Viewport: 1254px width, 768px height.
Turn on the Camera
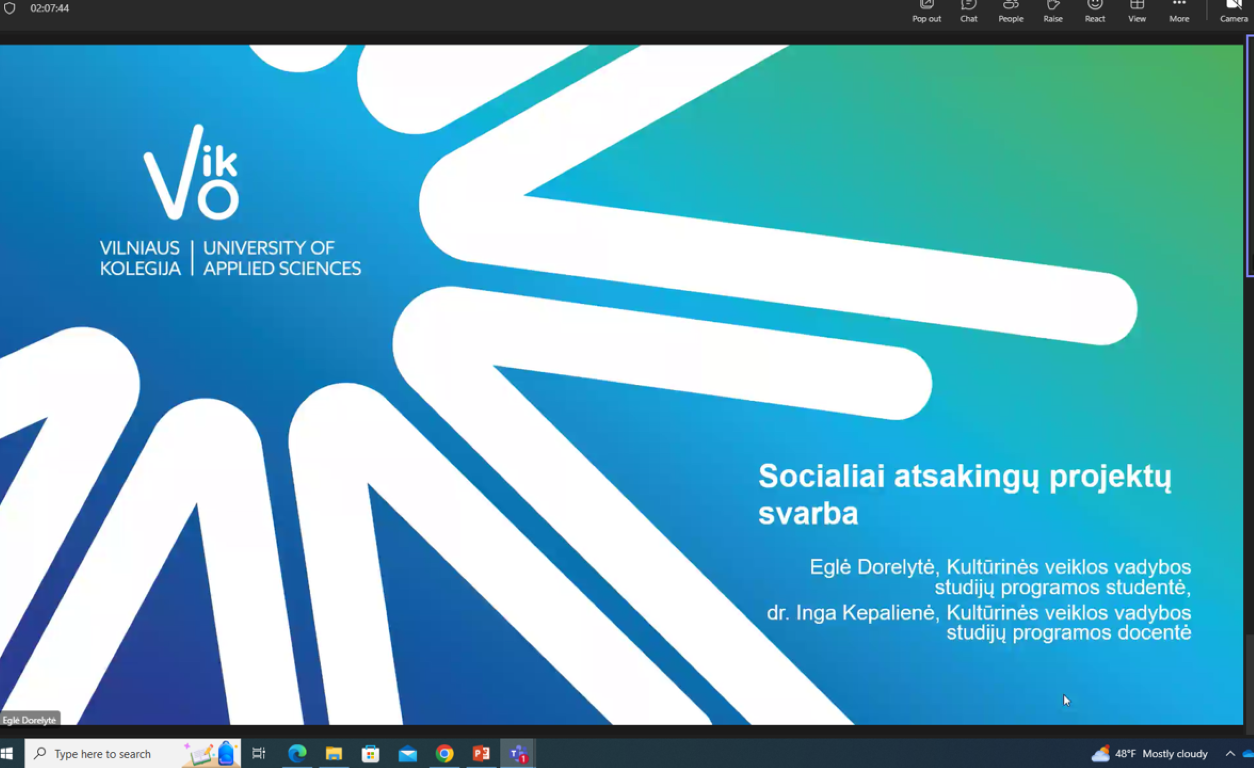pos(1233,10)
